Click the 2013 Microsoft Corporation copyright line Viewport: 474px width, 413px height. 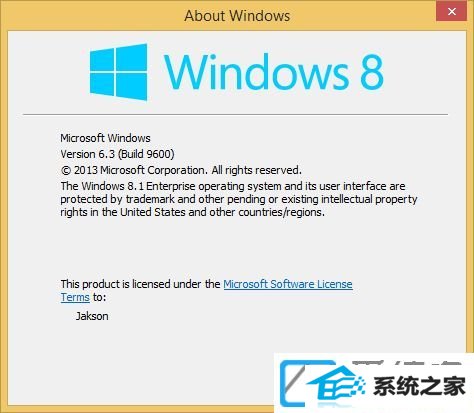[x=181, y=170]
